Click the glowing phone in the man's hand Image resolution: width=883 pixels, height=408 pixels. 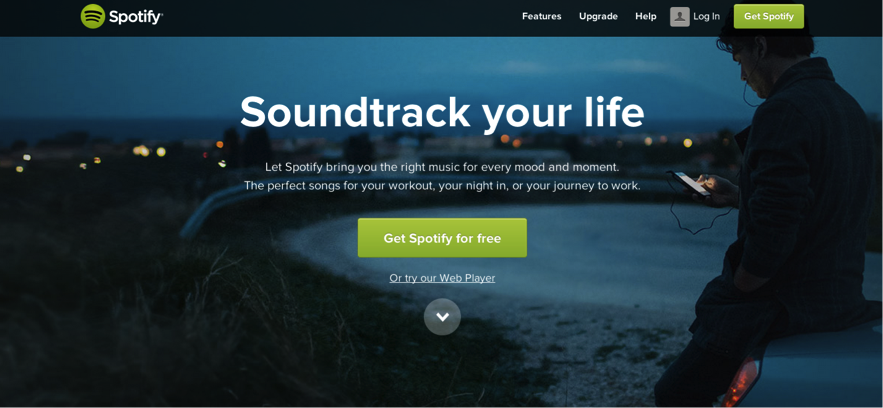pyautogui.click(x=692, y=183)
